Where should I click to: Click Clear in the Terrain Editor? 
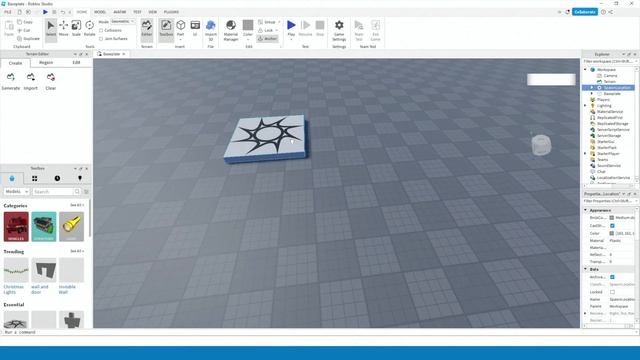click(x=51, y=82)
